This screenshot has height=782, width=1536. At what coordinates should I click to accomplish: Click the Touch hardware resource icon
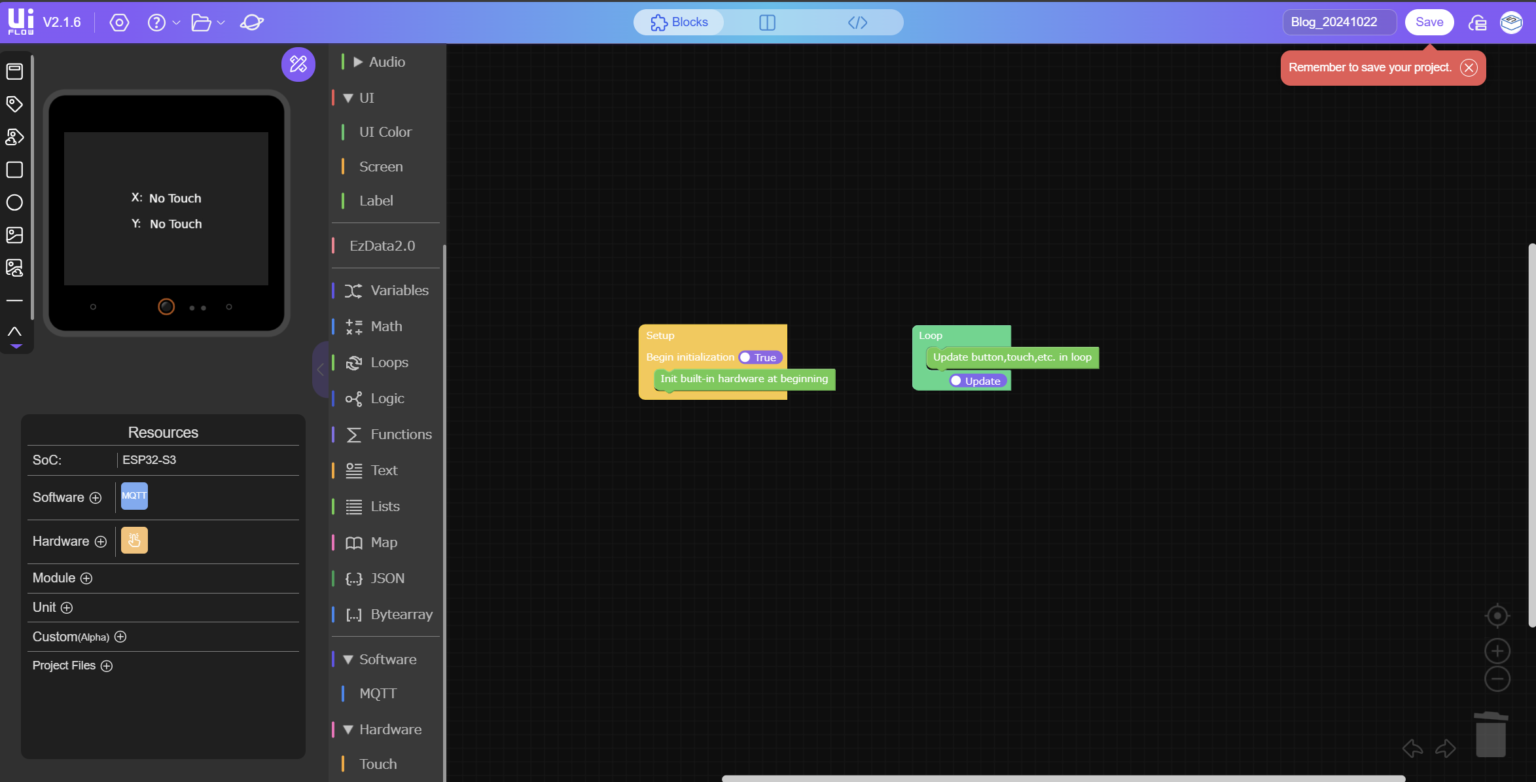(133, 540)
